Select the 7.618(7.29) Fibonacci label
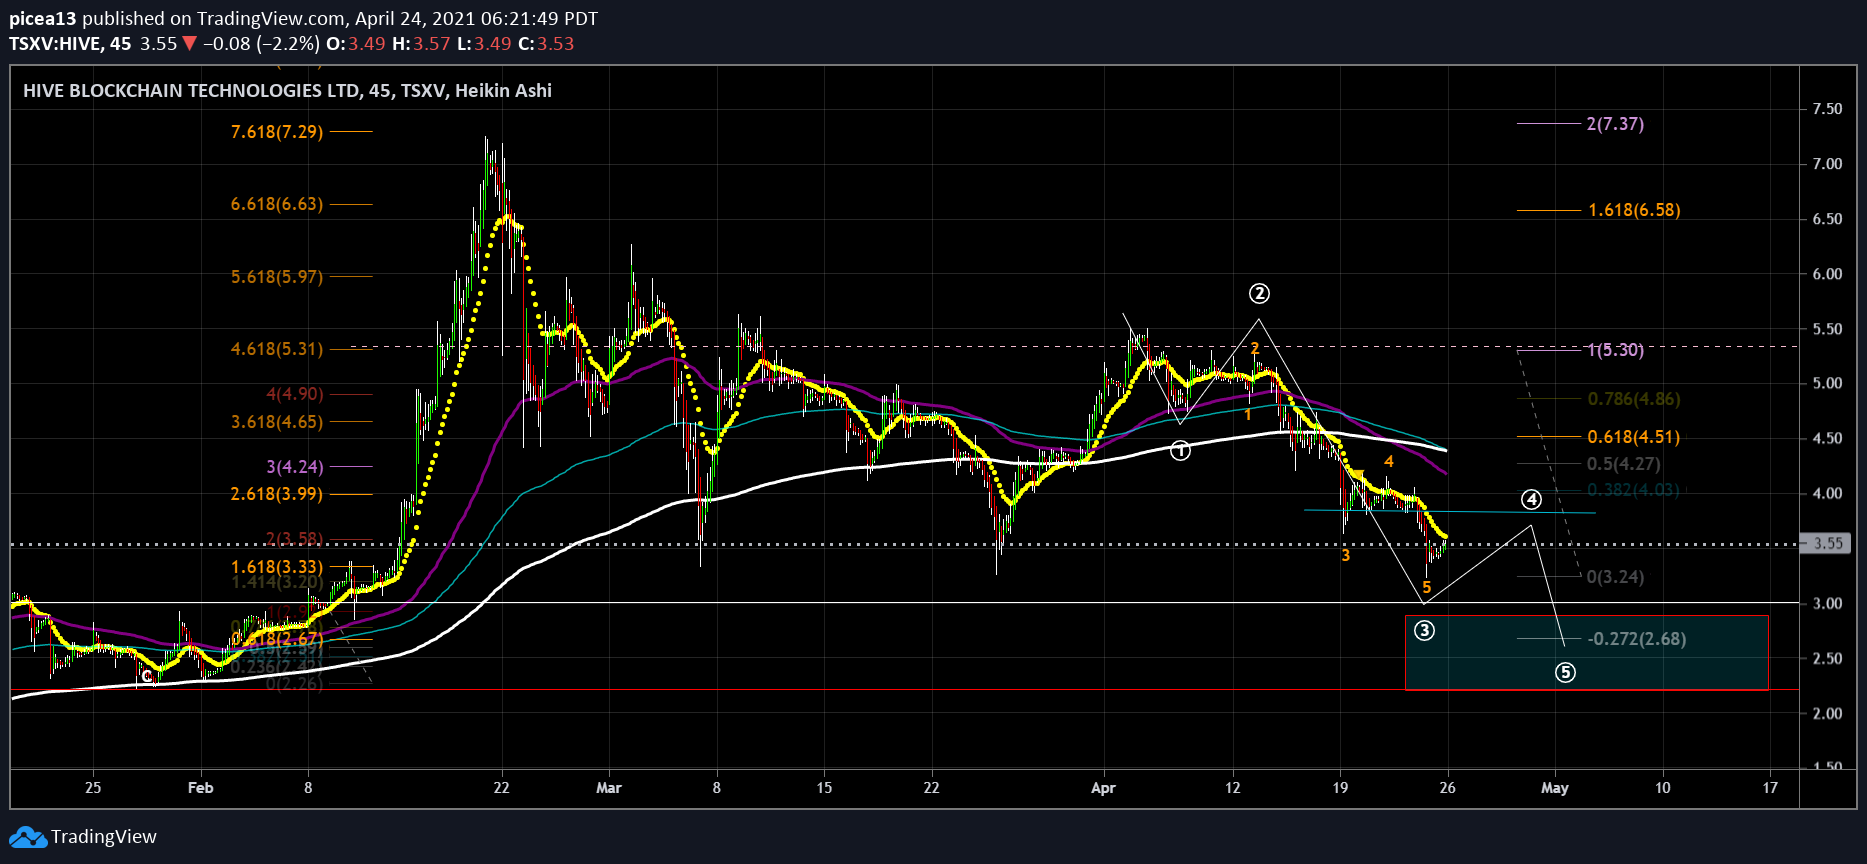Viewport: 1867px width, 864px height. click(277, 131)
